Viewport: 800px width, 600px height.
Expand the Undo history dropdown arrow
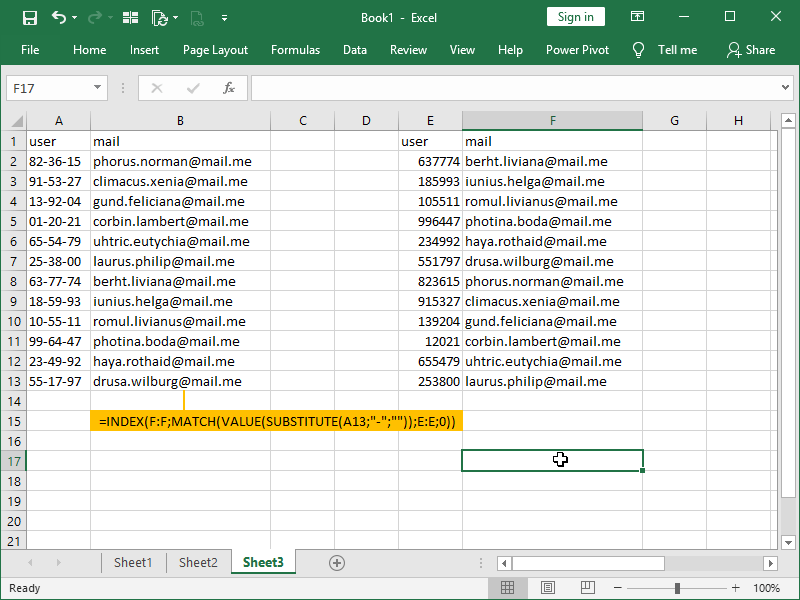tap(73, 17)
